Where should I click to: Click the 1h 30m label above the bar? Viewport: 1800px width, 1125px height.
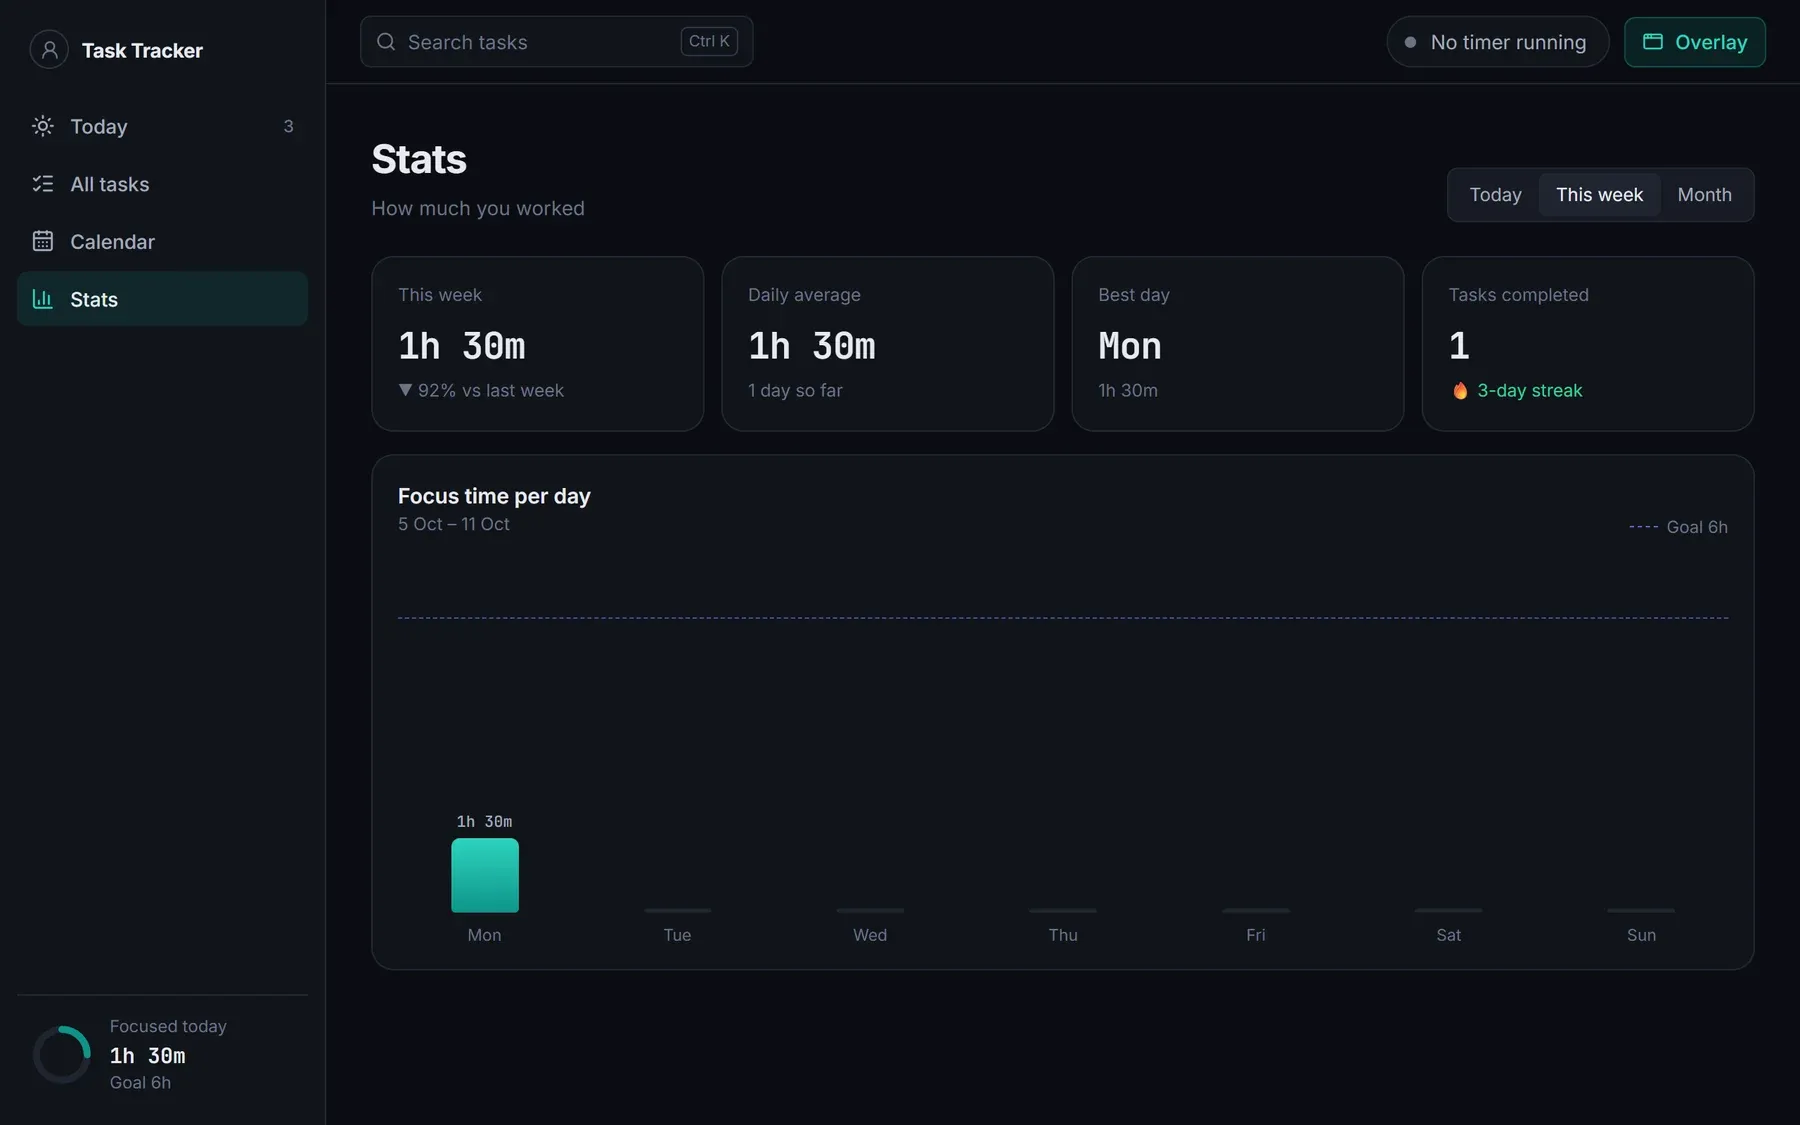pos(484,821)
